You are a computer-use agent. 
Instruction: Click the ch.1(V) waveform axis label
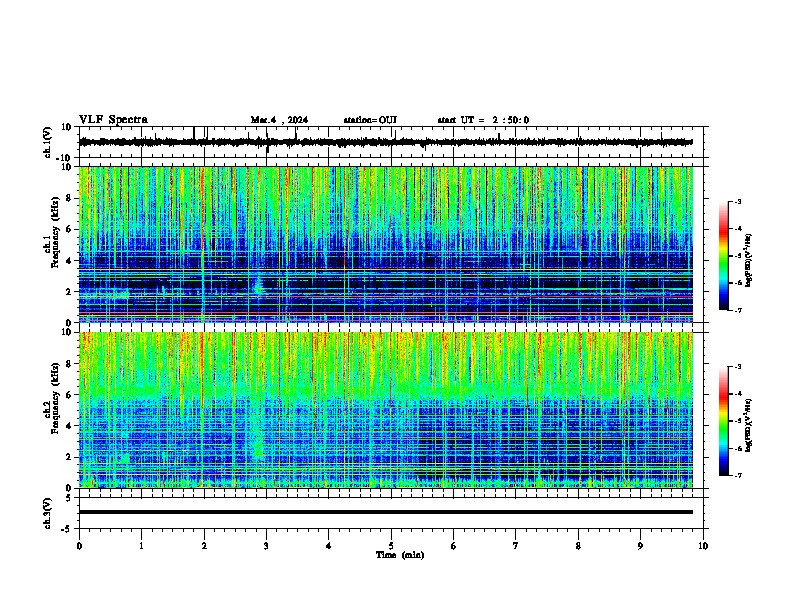point(48,142)
